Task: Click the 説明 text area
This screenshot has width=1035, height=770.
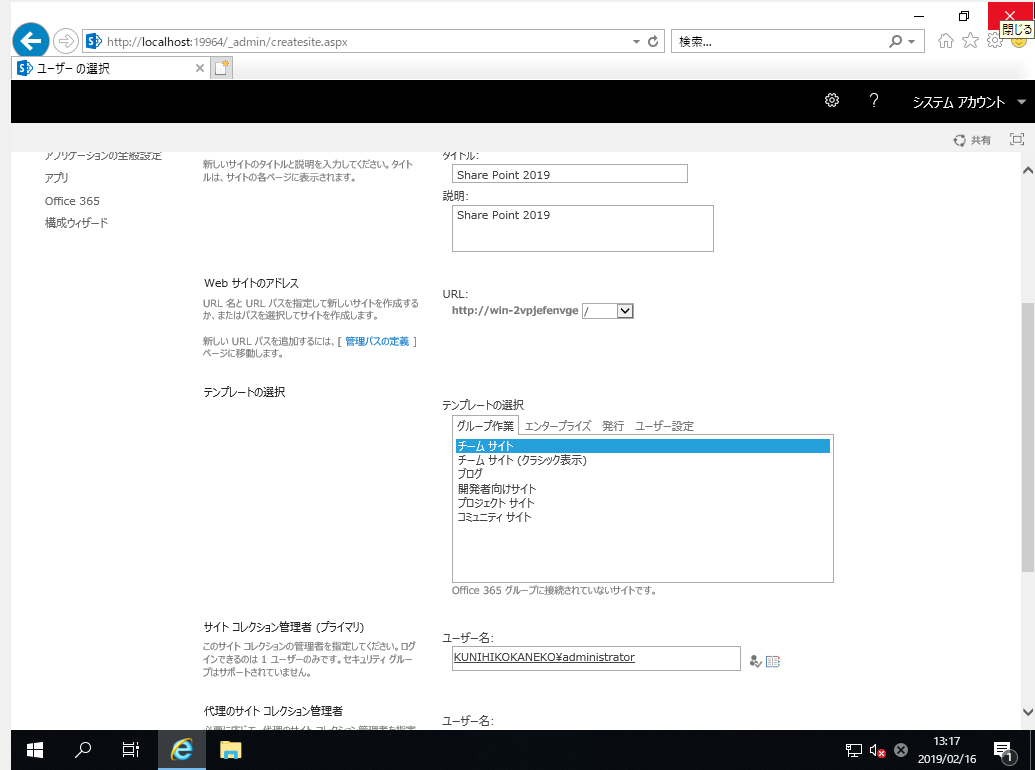Action: point(583,228)
